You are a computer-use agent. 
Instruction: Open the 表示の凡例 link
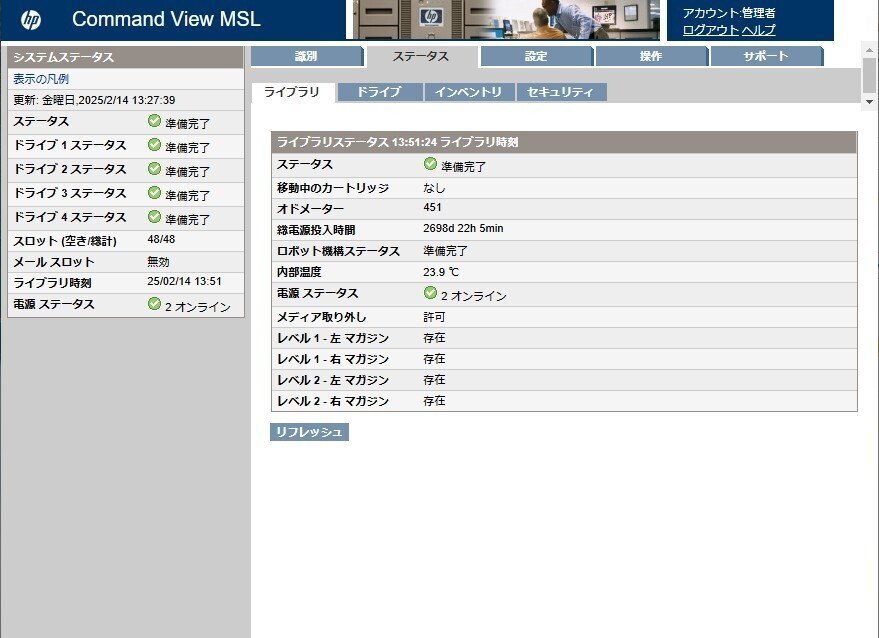click(41, 79)
